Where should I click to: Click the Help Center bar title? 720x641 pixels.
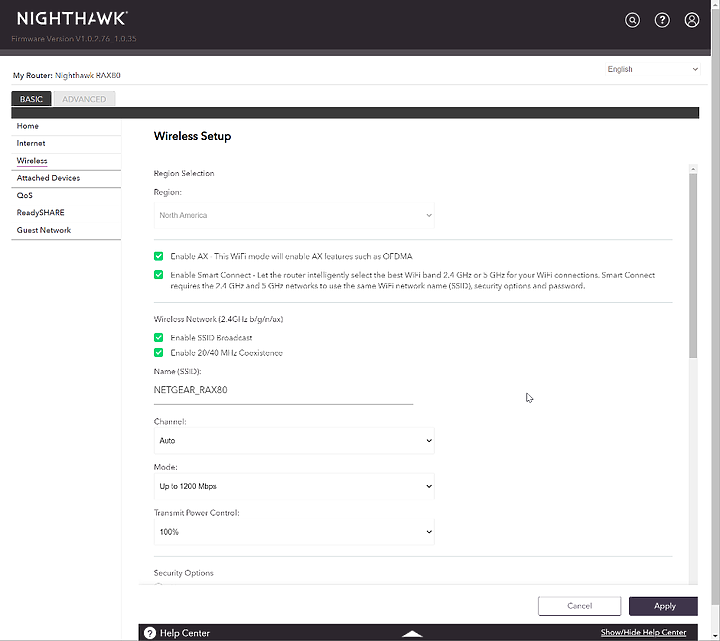[x=185, y=633]
